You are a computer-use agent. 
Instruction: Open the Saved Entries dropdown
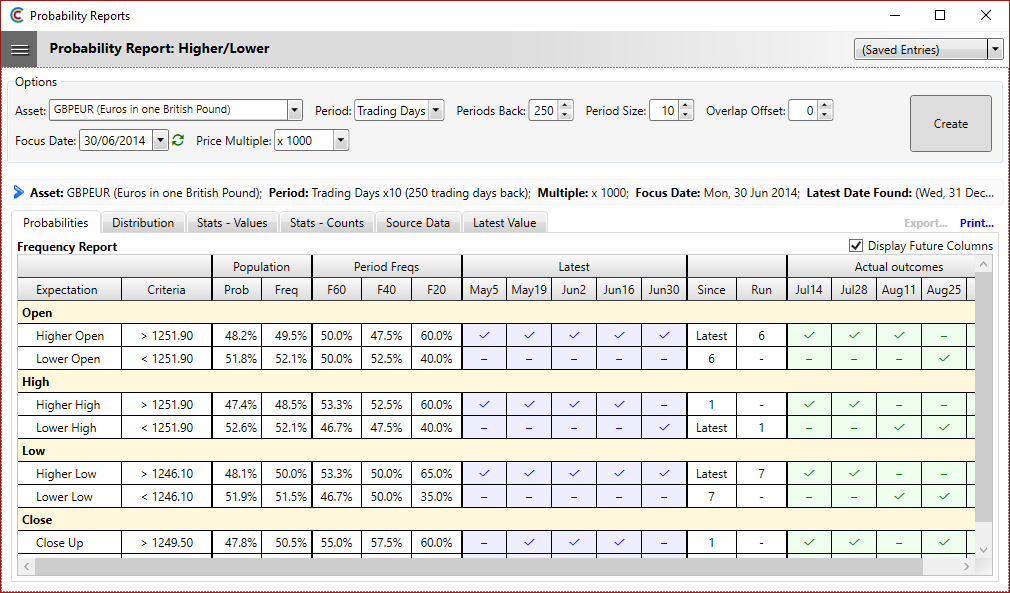[x=996, y=47]
